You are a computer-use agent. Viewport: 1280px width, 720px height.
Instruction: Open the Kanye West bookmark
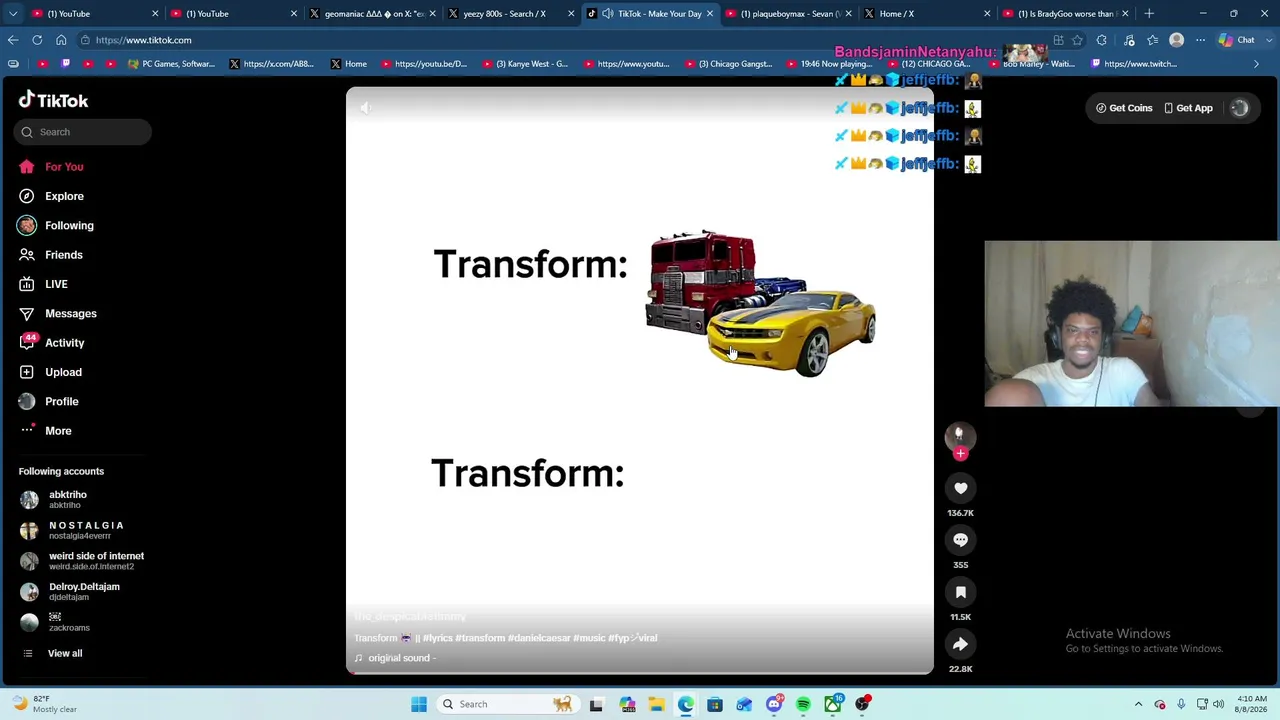click(524, 64)
